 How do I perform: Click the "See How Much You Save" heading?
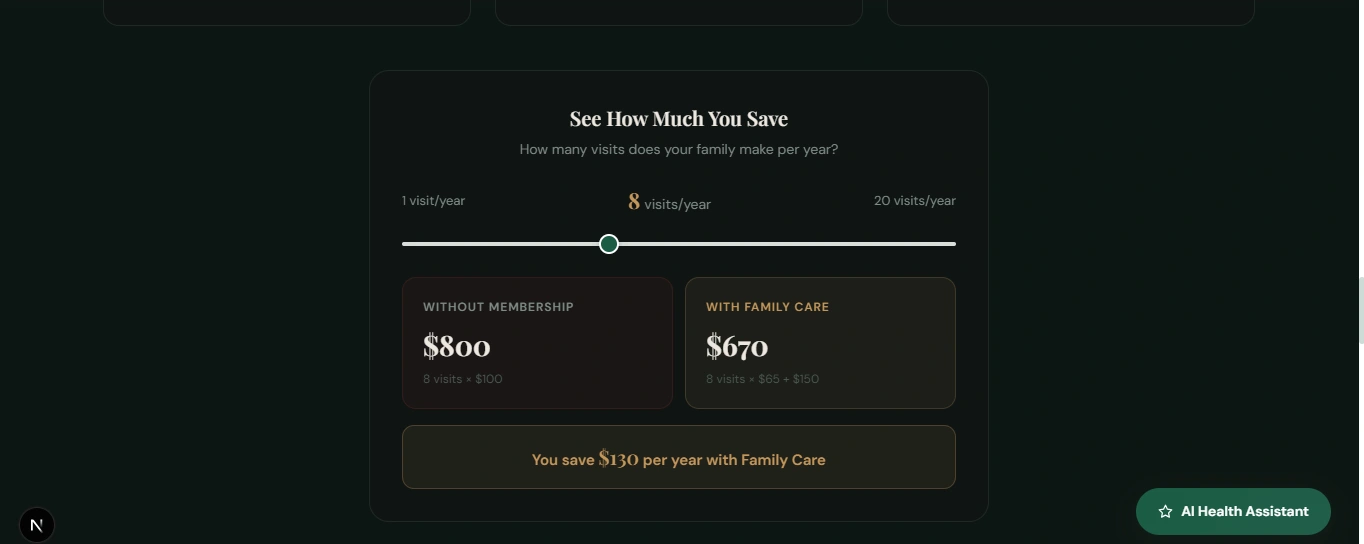[x=678, y=119]
